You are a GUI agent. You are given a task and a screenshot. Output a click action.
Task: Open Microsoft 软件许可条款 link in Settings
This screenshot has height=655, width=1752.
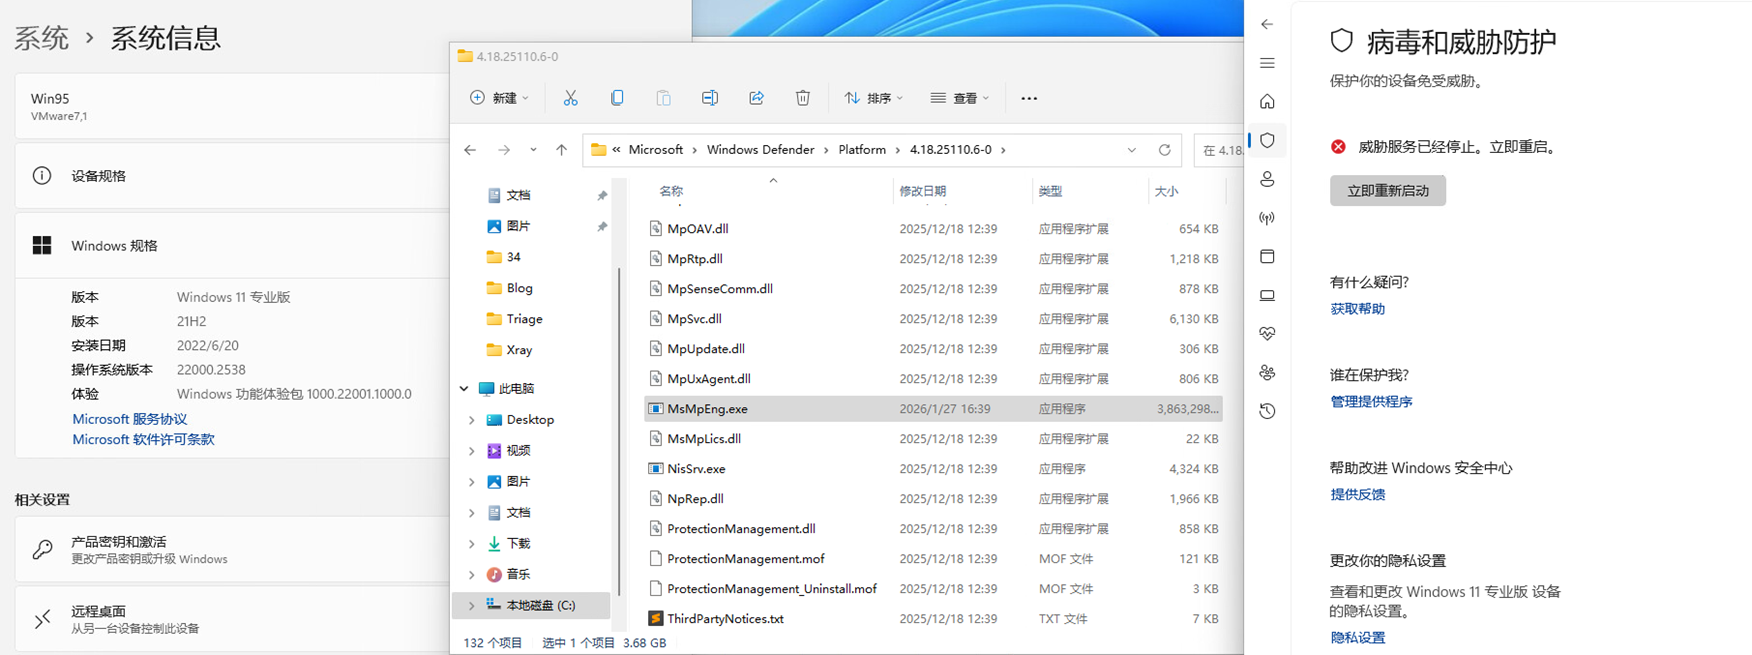pyautogui.click(x=143, y=439)
